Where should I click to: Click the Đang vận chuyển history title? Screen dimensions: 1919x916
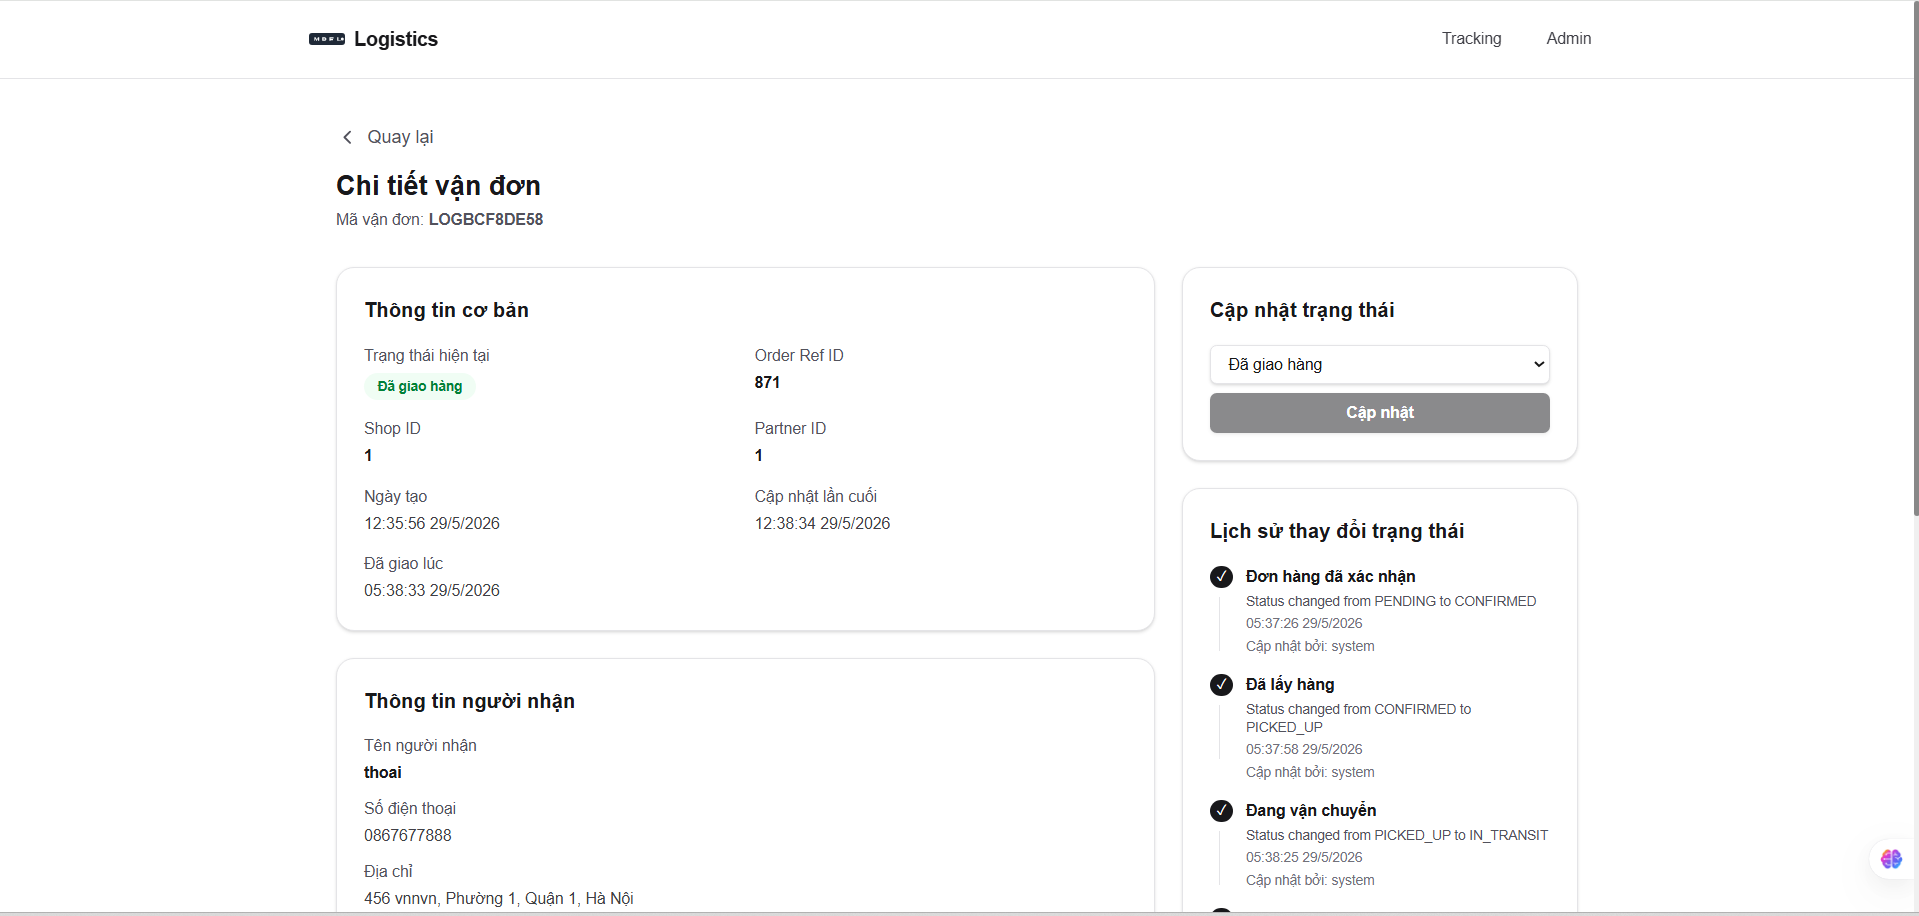point(1311,810)
